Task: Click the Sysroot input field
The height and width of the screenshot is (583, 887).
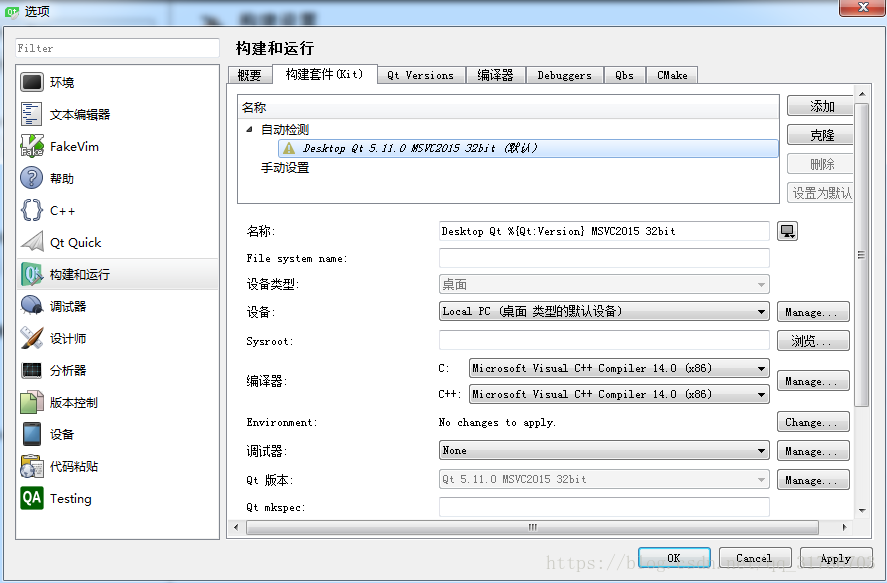Action: pos(604,340)
